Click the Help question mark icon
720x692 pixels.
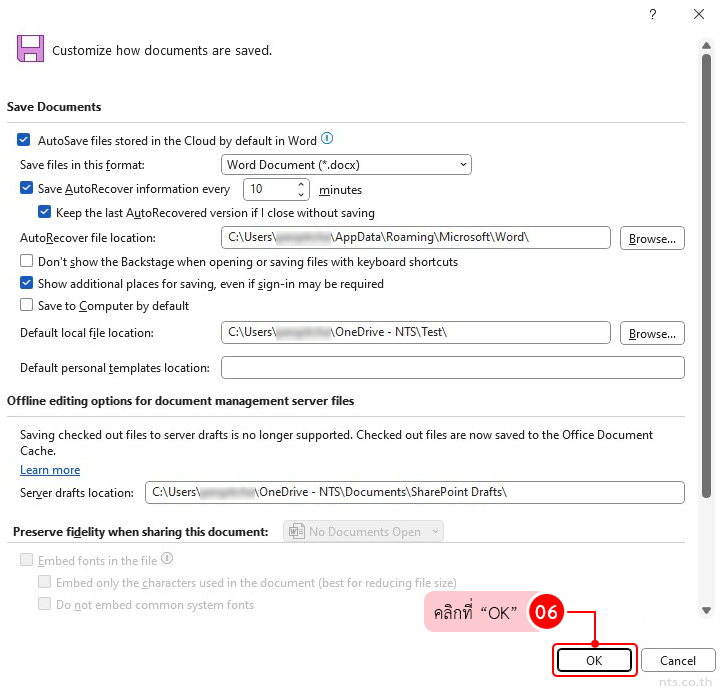(652, 14)
